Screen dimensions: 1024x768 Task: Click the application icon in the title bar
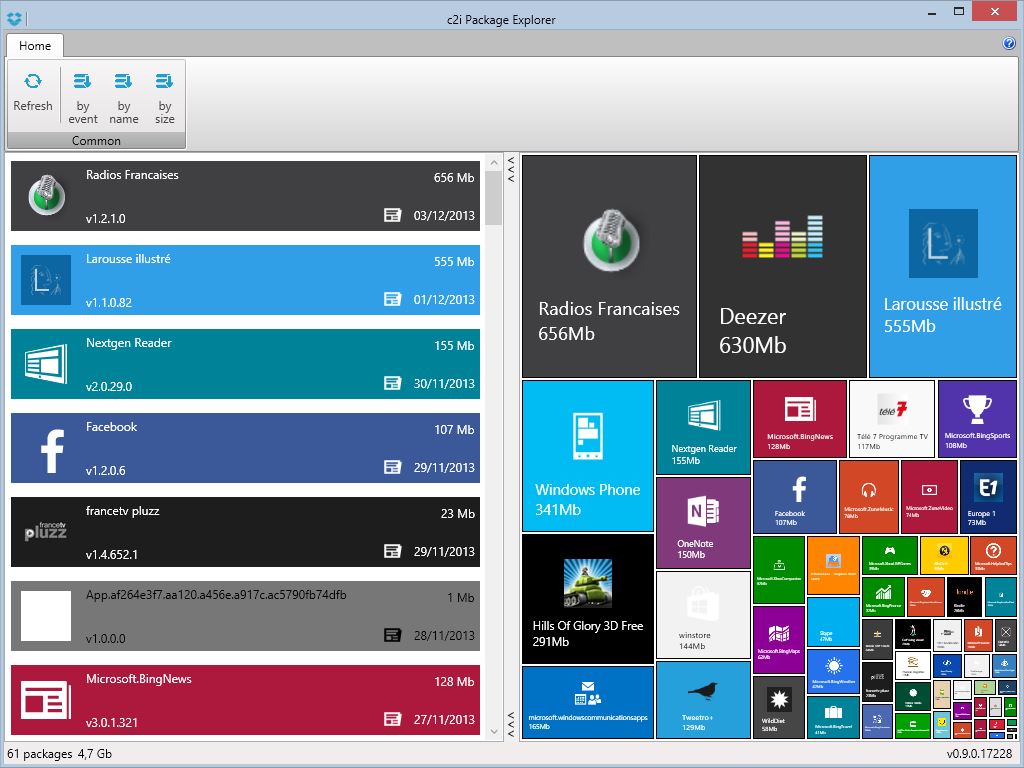pyautogui.click(x=14, y=19)
